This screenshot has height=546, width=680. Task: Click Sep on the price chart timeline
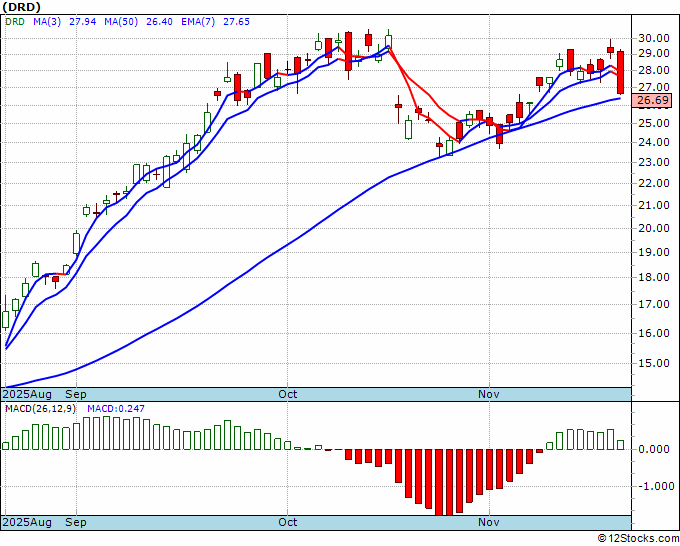[x=76, y=394]
